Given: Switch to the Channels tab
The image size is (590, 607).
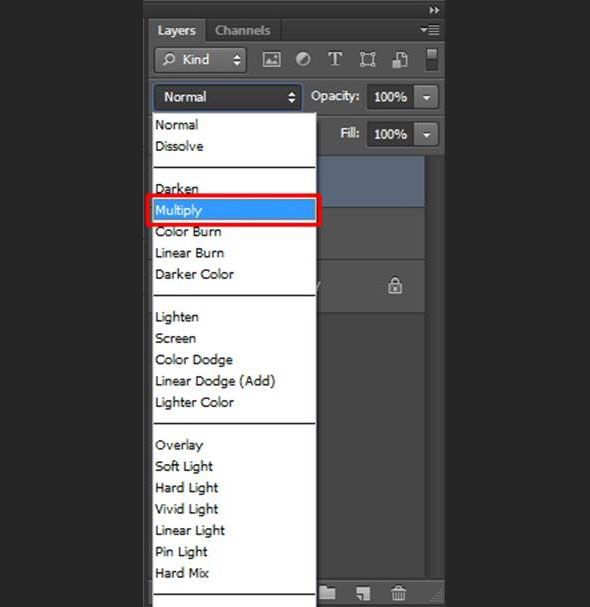Looking at the screenshot, I should click(242, 30).
